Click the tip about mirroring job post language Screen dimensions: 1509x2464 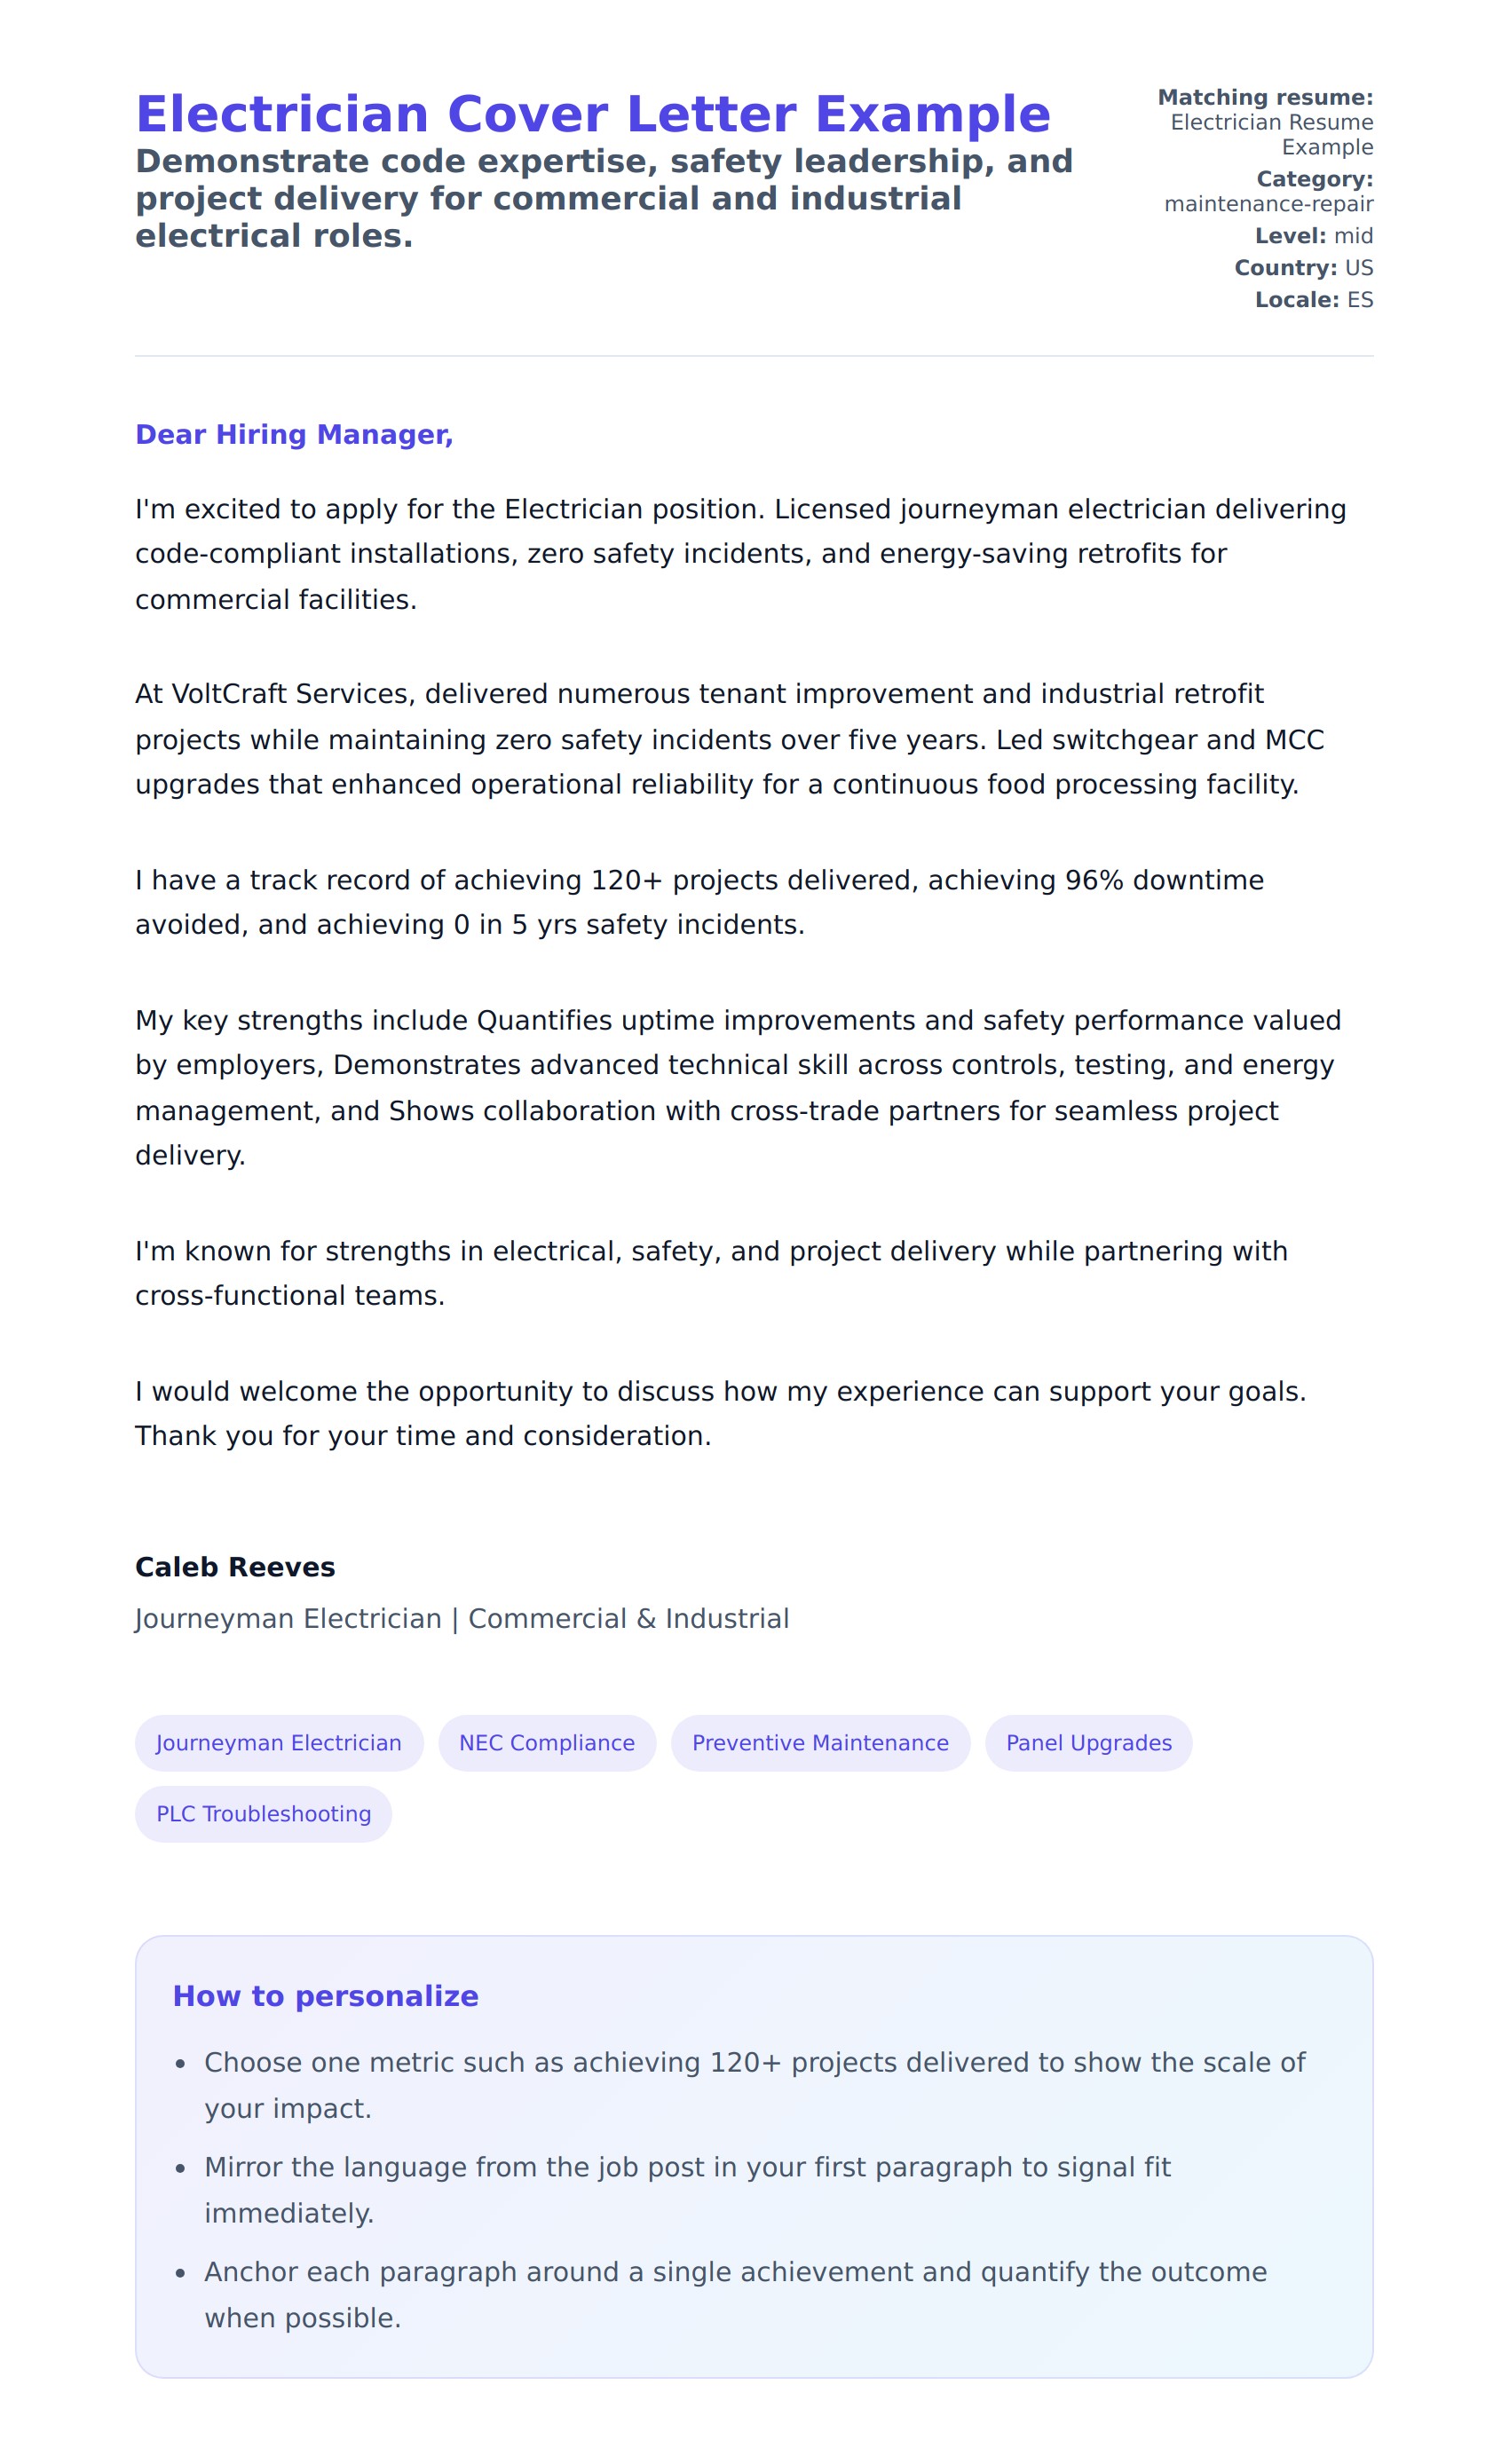(x=687, y=2190)
